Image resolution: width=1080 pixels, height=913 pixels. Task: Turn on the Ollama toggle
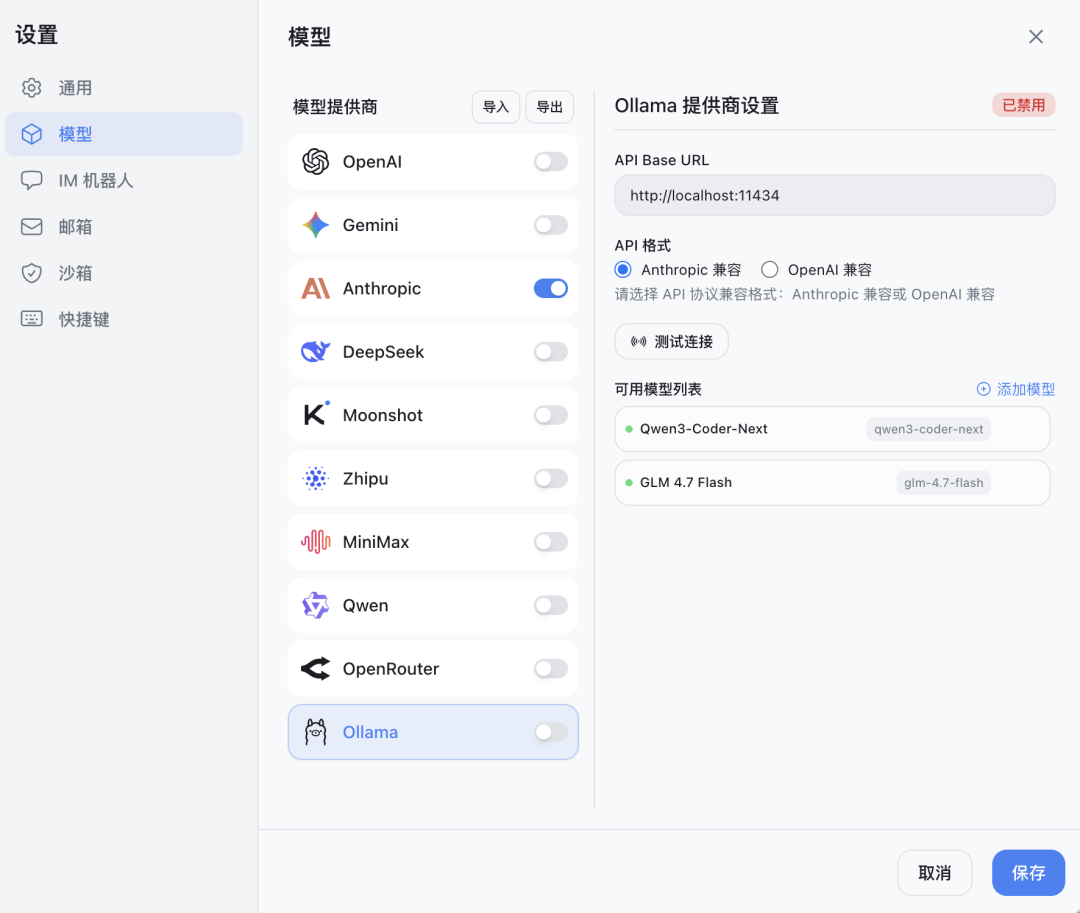(x=550, y=732)
